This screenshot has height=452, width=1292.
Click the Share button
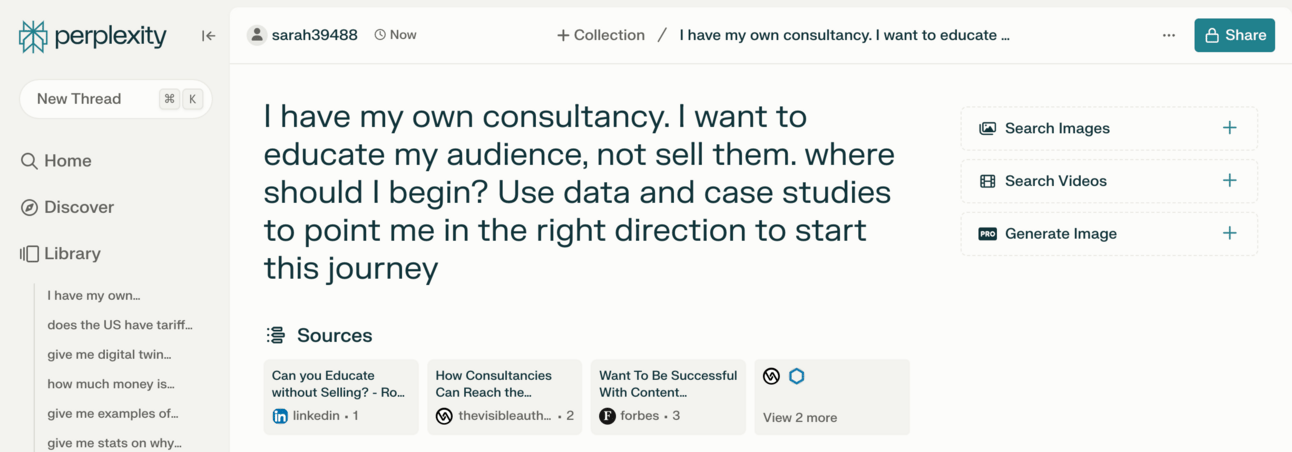1234,35
